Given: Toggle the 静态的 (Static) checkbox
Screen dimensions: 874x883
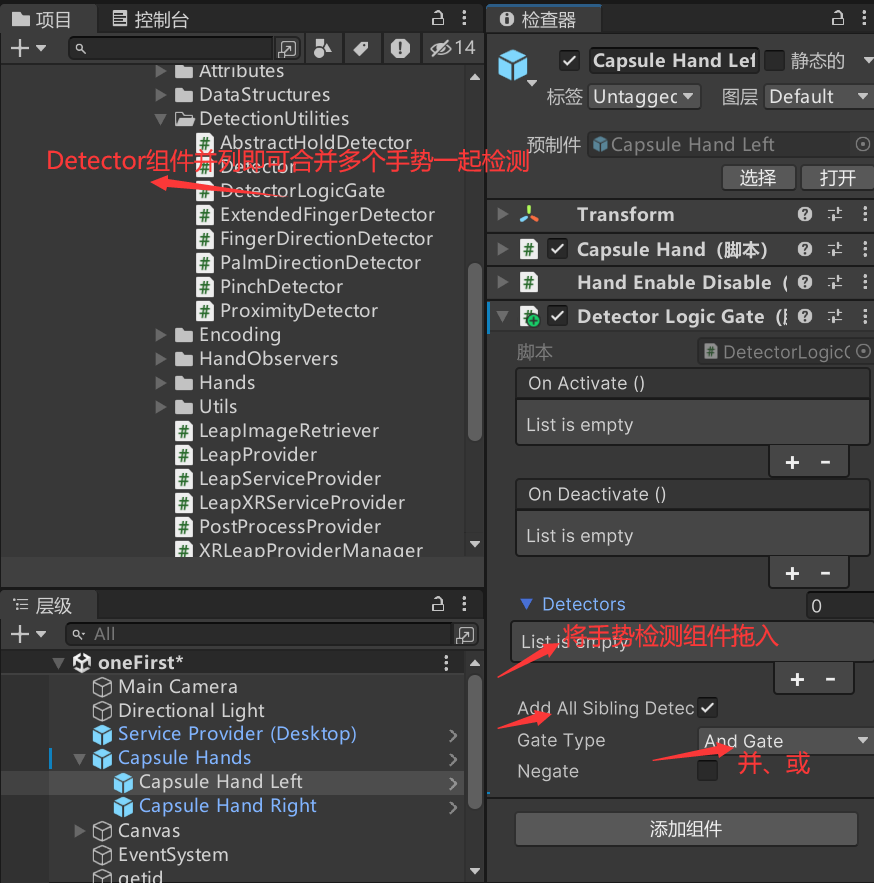Looking at the screenshot, I should 775,60.
